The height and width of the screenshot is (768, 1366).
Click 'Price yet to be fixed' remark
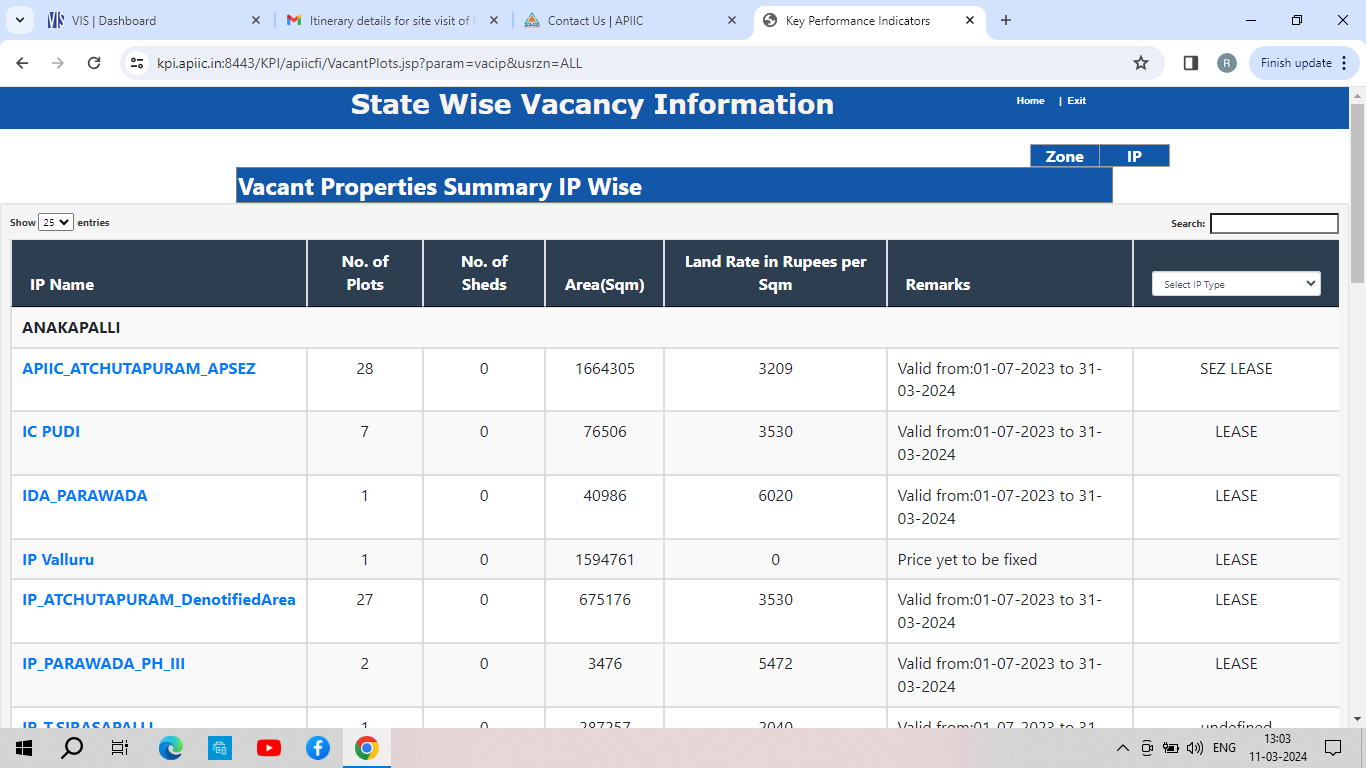pyautogui.click(x=967, y=560)
